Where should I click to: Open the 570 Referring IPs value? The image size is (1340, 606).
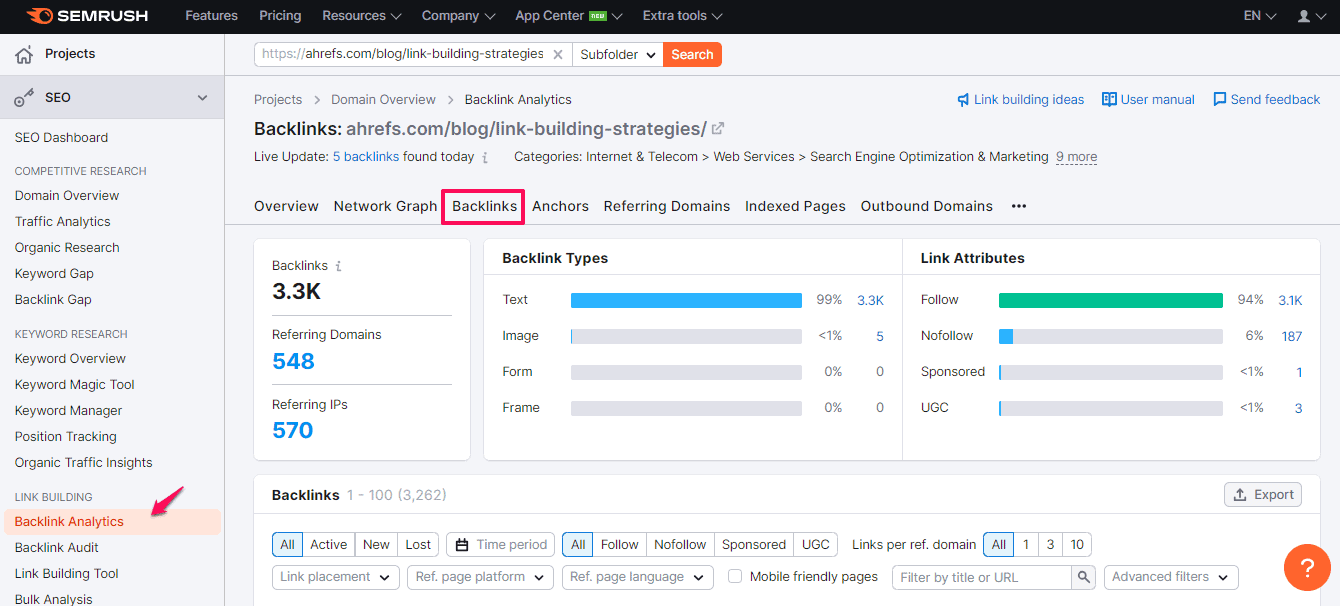tap(293, 431)
